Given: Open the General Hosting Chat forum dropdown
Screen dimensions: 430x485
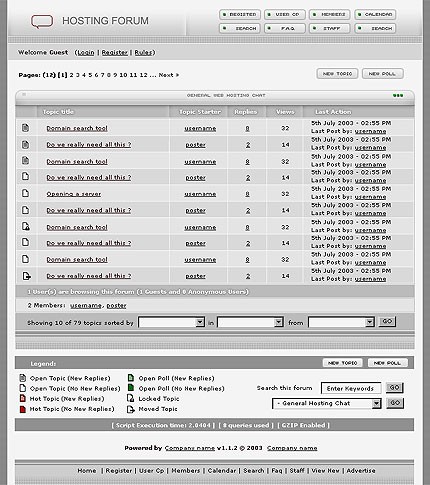Looking at the screenshot, I should (x=327, y=403).
